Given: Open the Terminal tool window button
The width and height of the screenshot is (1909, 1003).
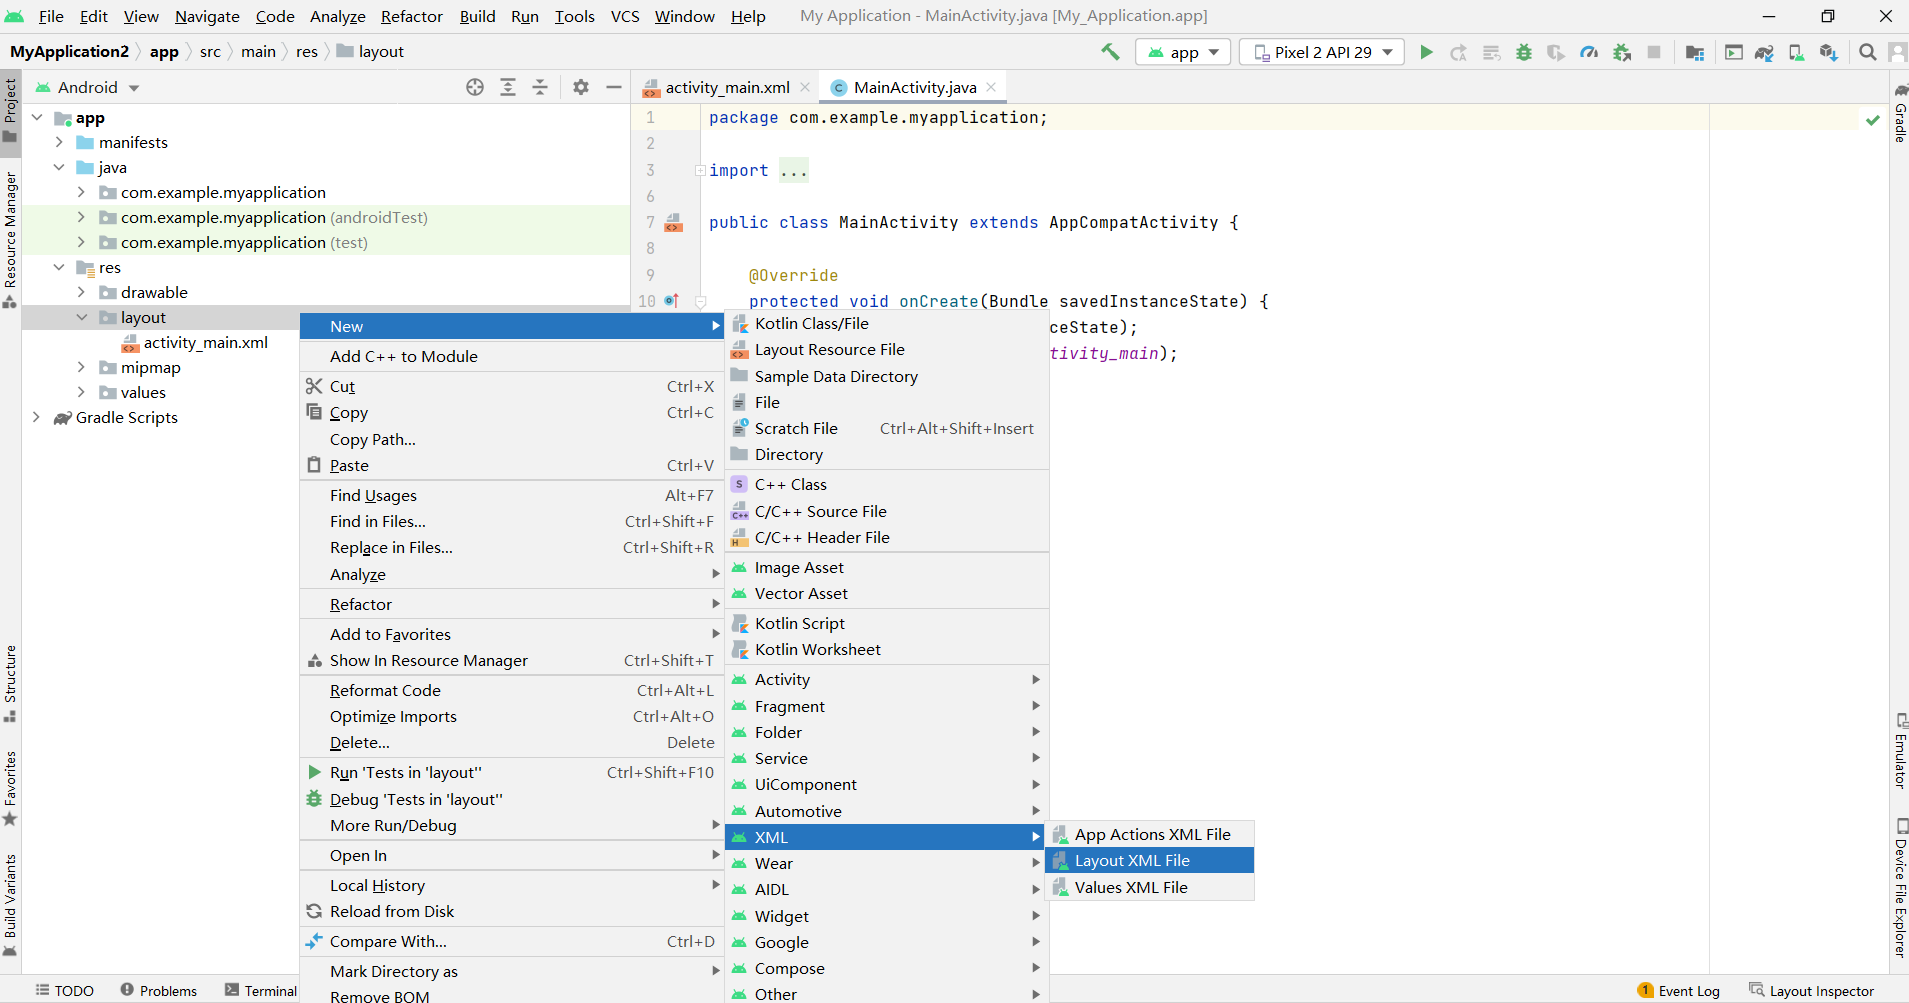Looking at the screenshot, I should (261, 991).
